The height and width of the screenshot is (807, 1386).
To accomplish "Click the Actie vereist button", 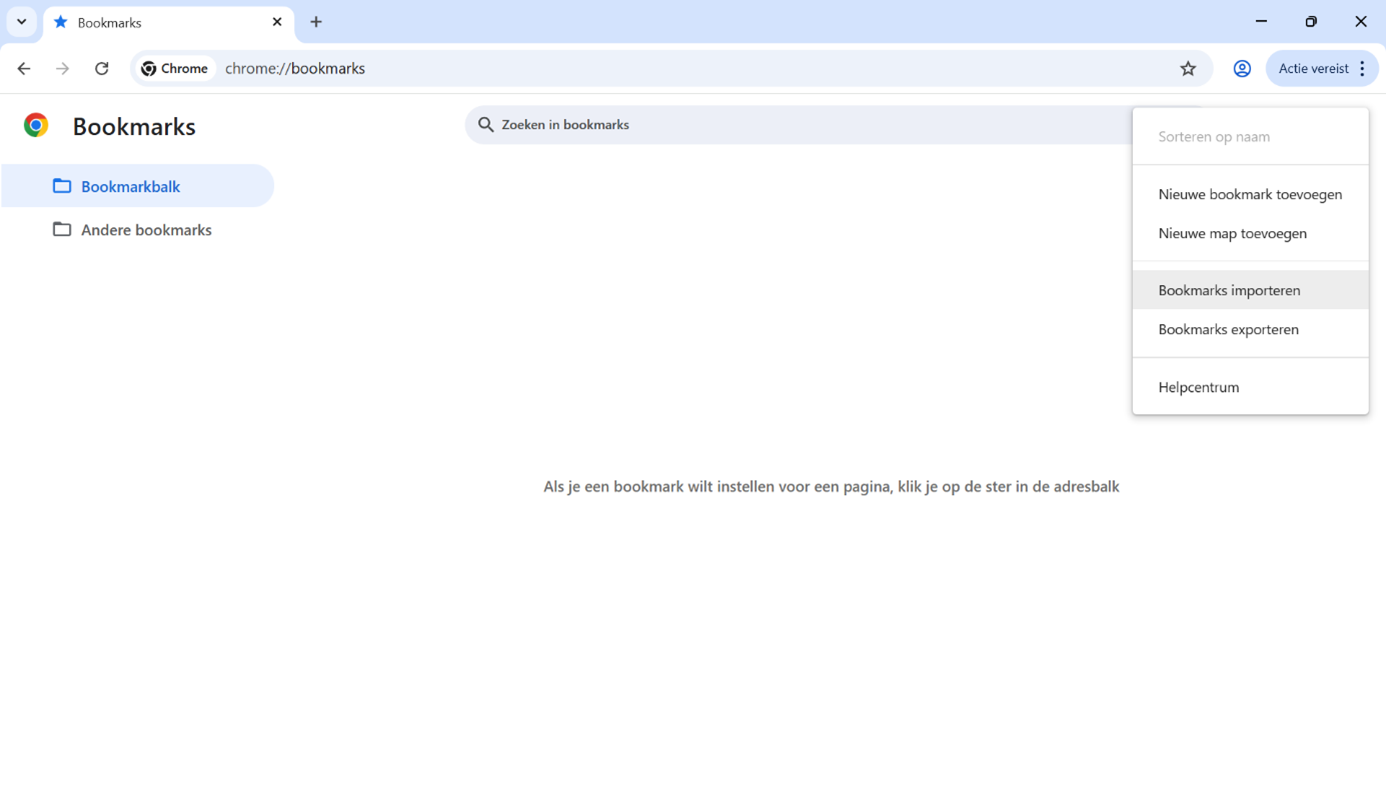I will pyautogui.click(x=1314, y=68).
